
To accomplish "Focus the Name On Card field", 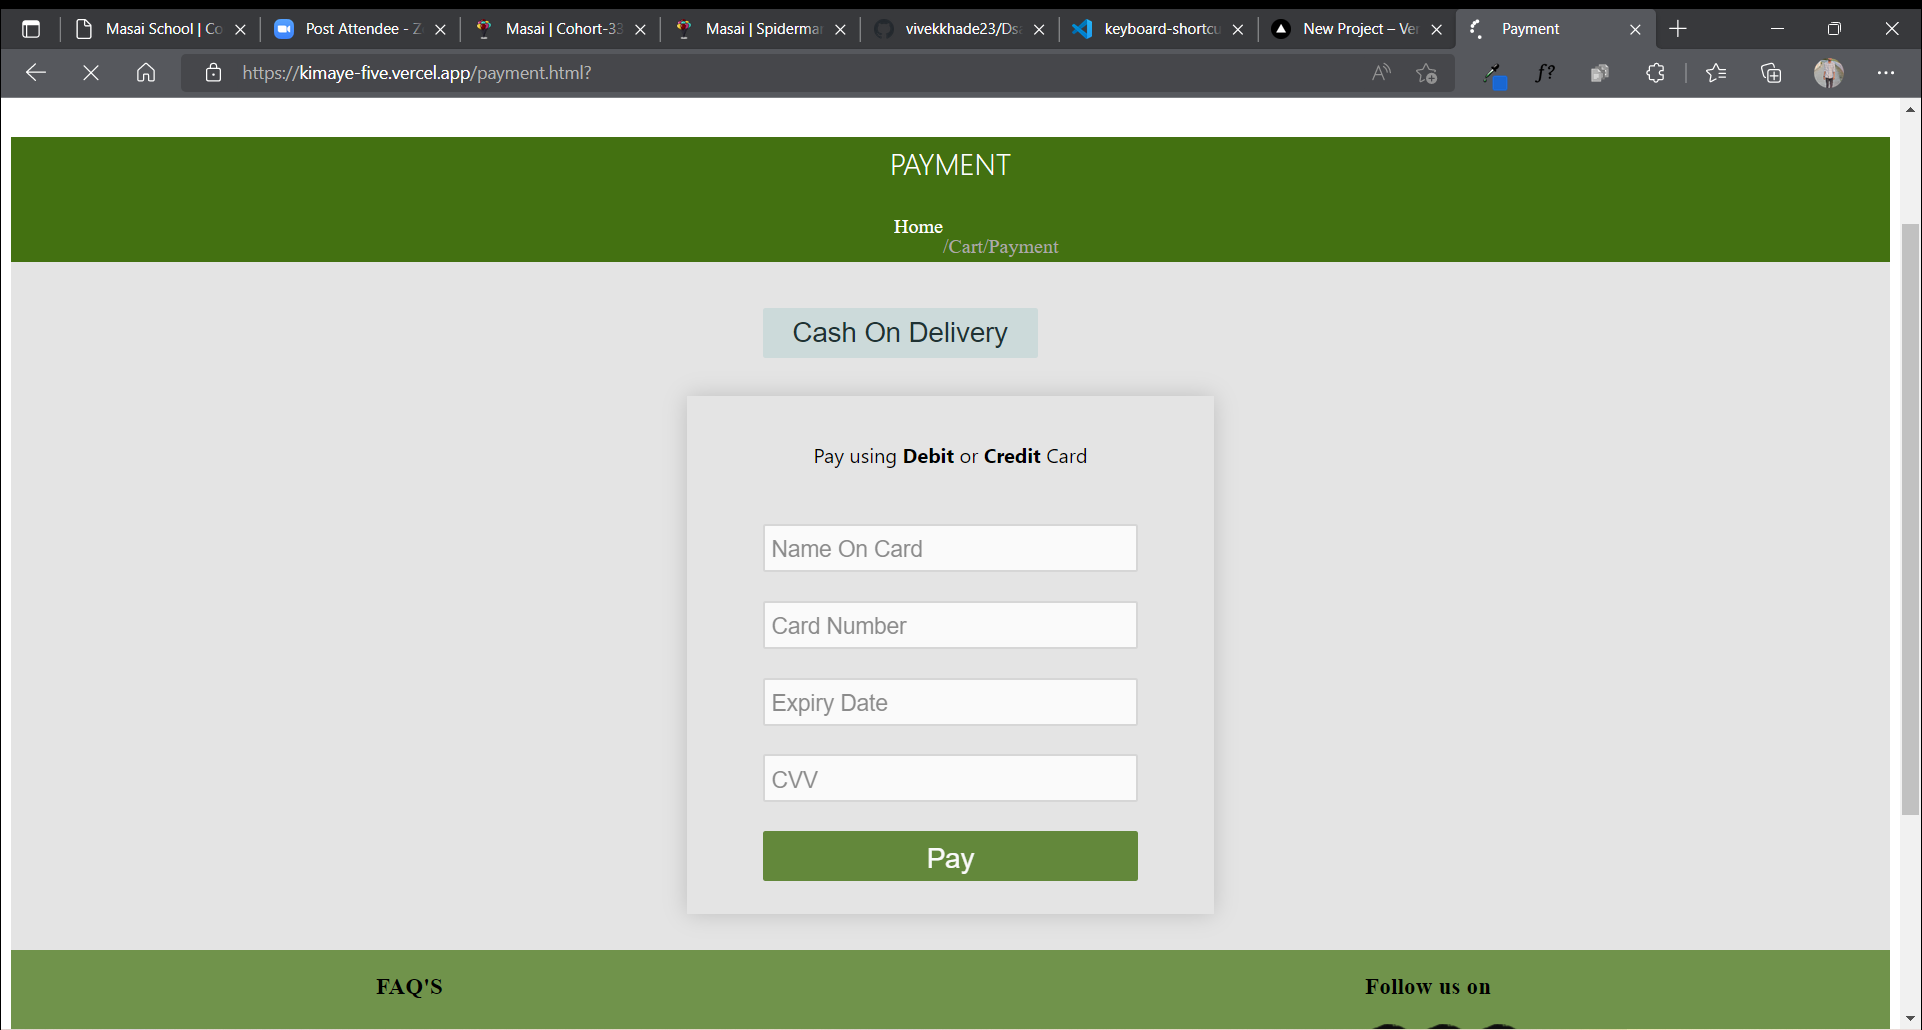I will click(950, 548).
